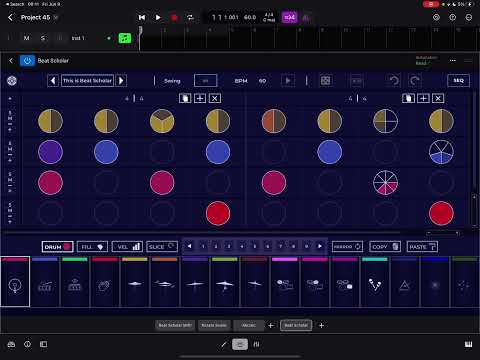Select the five-slice blue beat circle
The height and width of the screenshot is (360, 480).
[x=441, y=152]
